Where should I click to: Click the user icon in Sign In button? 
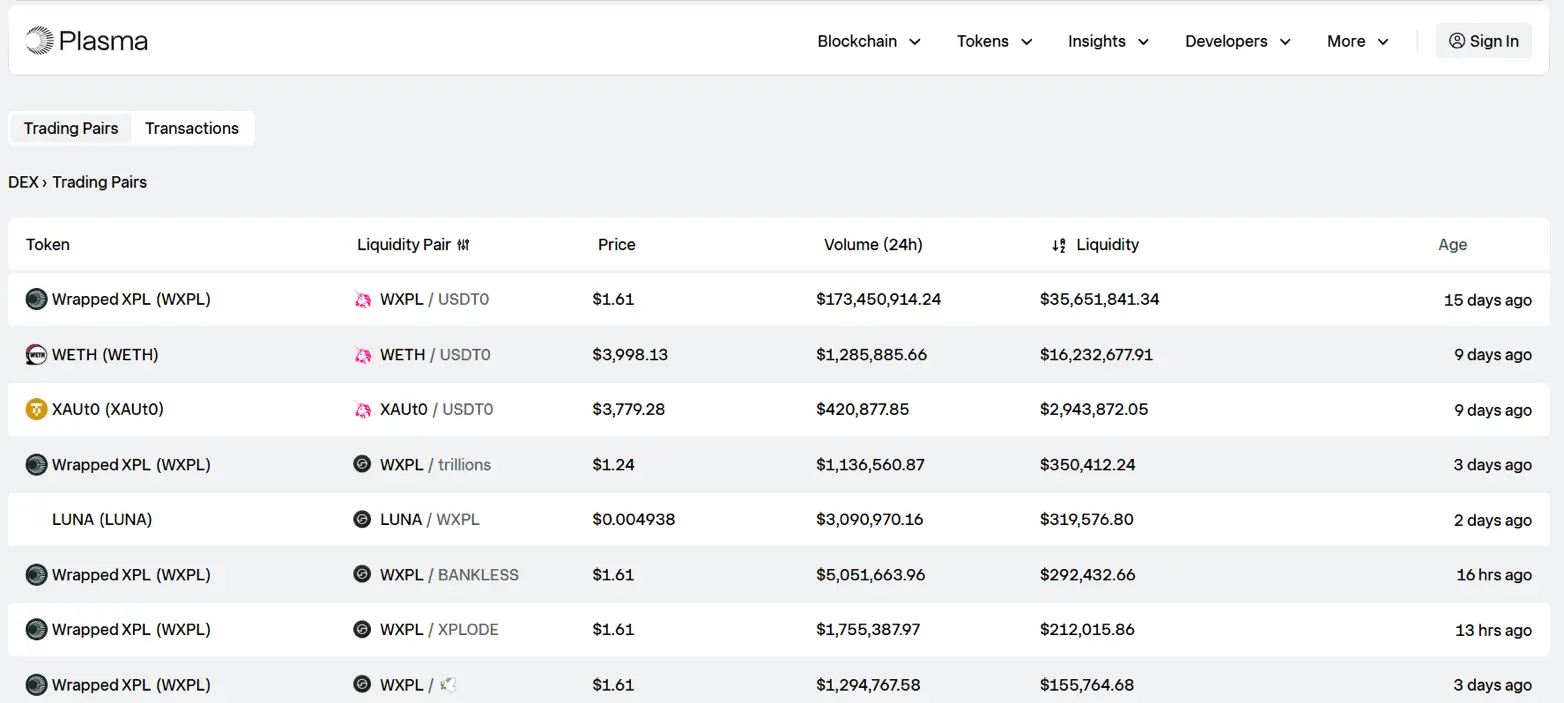(1457, 41)
